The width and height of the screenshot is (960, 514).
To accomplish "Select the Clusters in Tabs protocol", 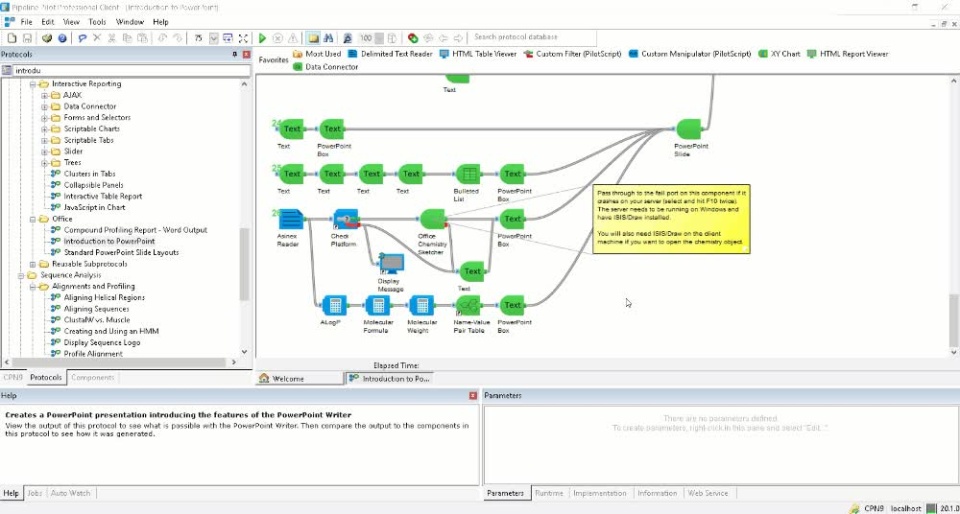I will [x=89, y=174].
